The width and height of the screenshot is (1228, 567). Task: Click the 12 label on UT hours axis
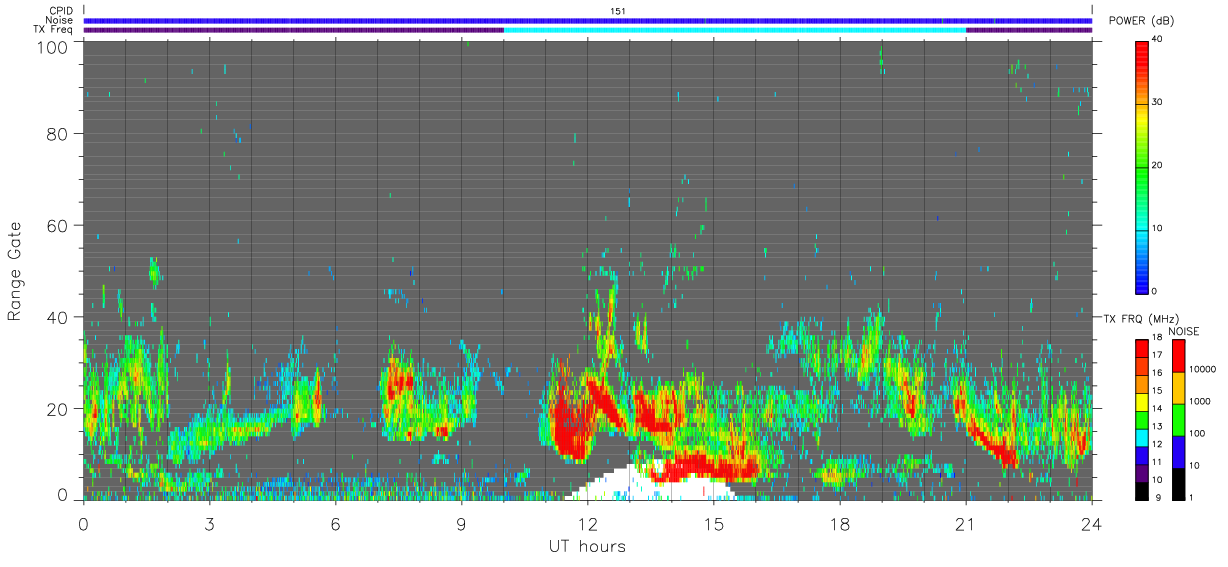pos(588,523)
